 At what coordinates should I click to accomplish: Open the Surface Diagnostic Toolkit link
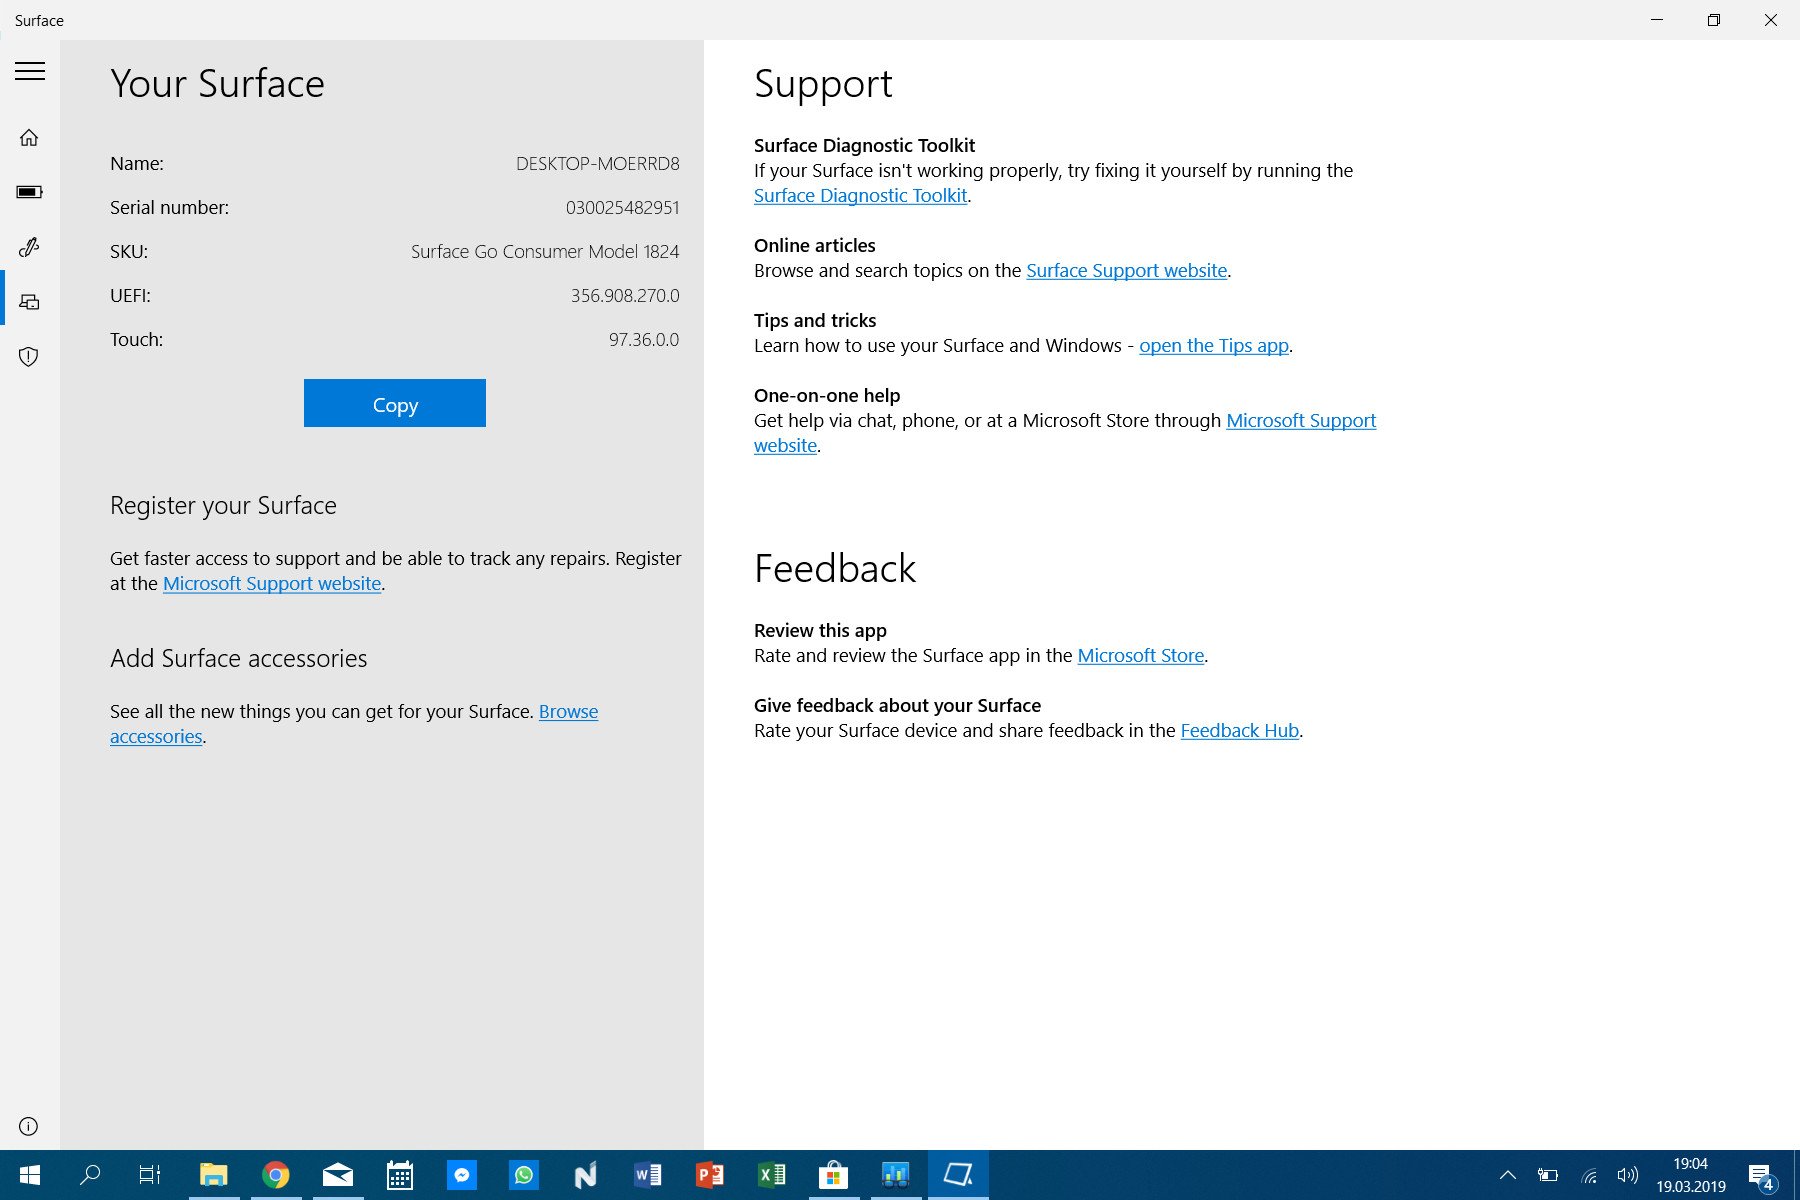860,196
